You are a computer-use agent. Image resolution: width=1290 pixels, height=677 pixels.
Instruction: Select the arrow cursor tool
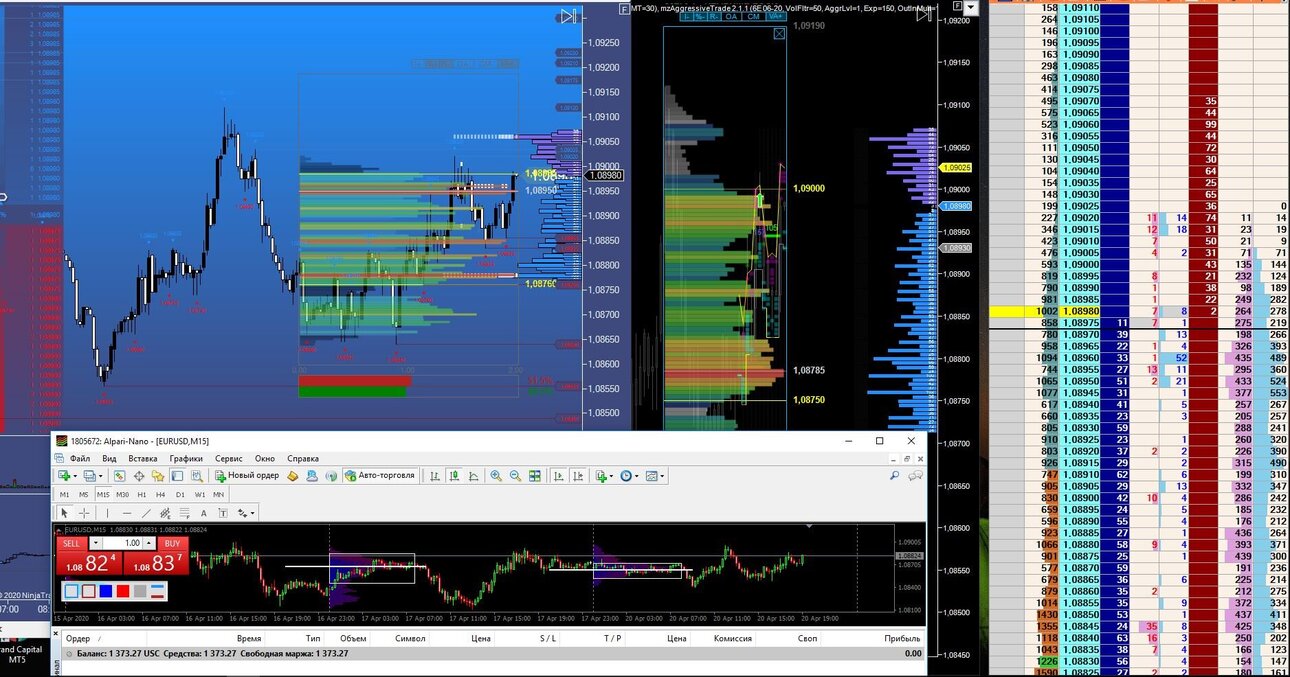(x=64, y=513)
